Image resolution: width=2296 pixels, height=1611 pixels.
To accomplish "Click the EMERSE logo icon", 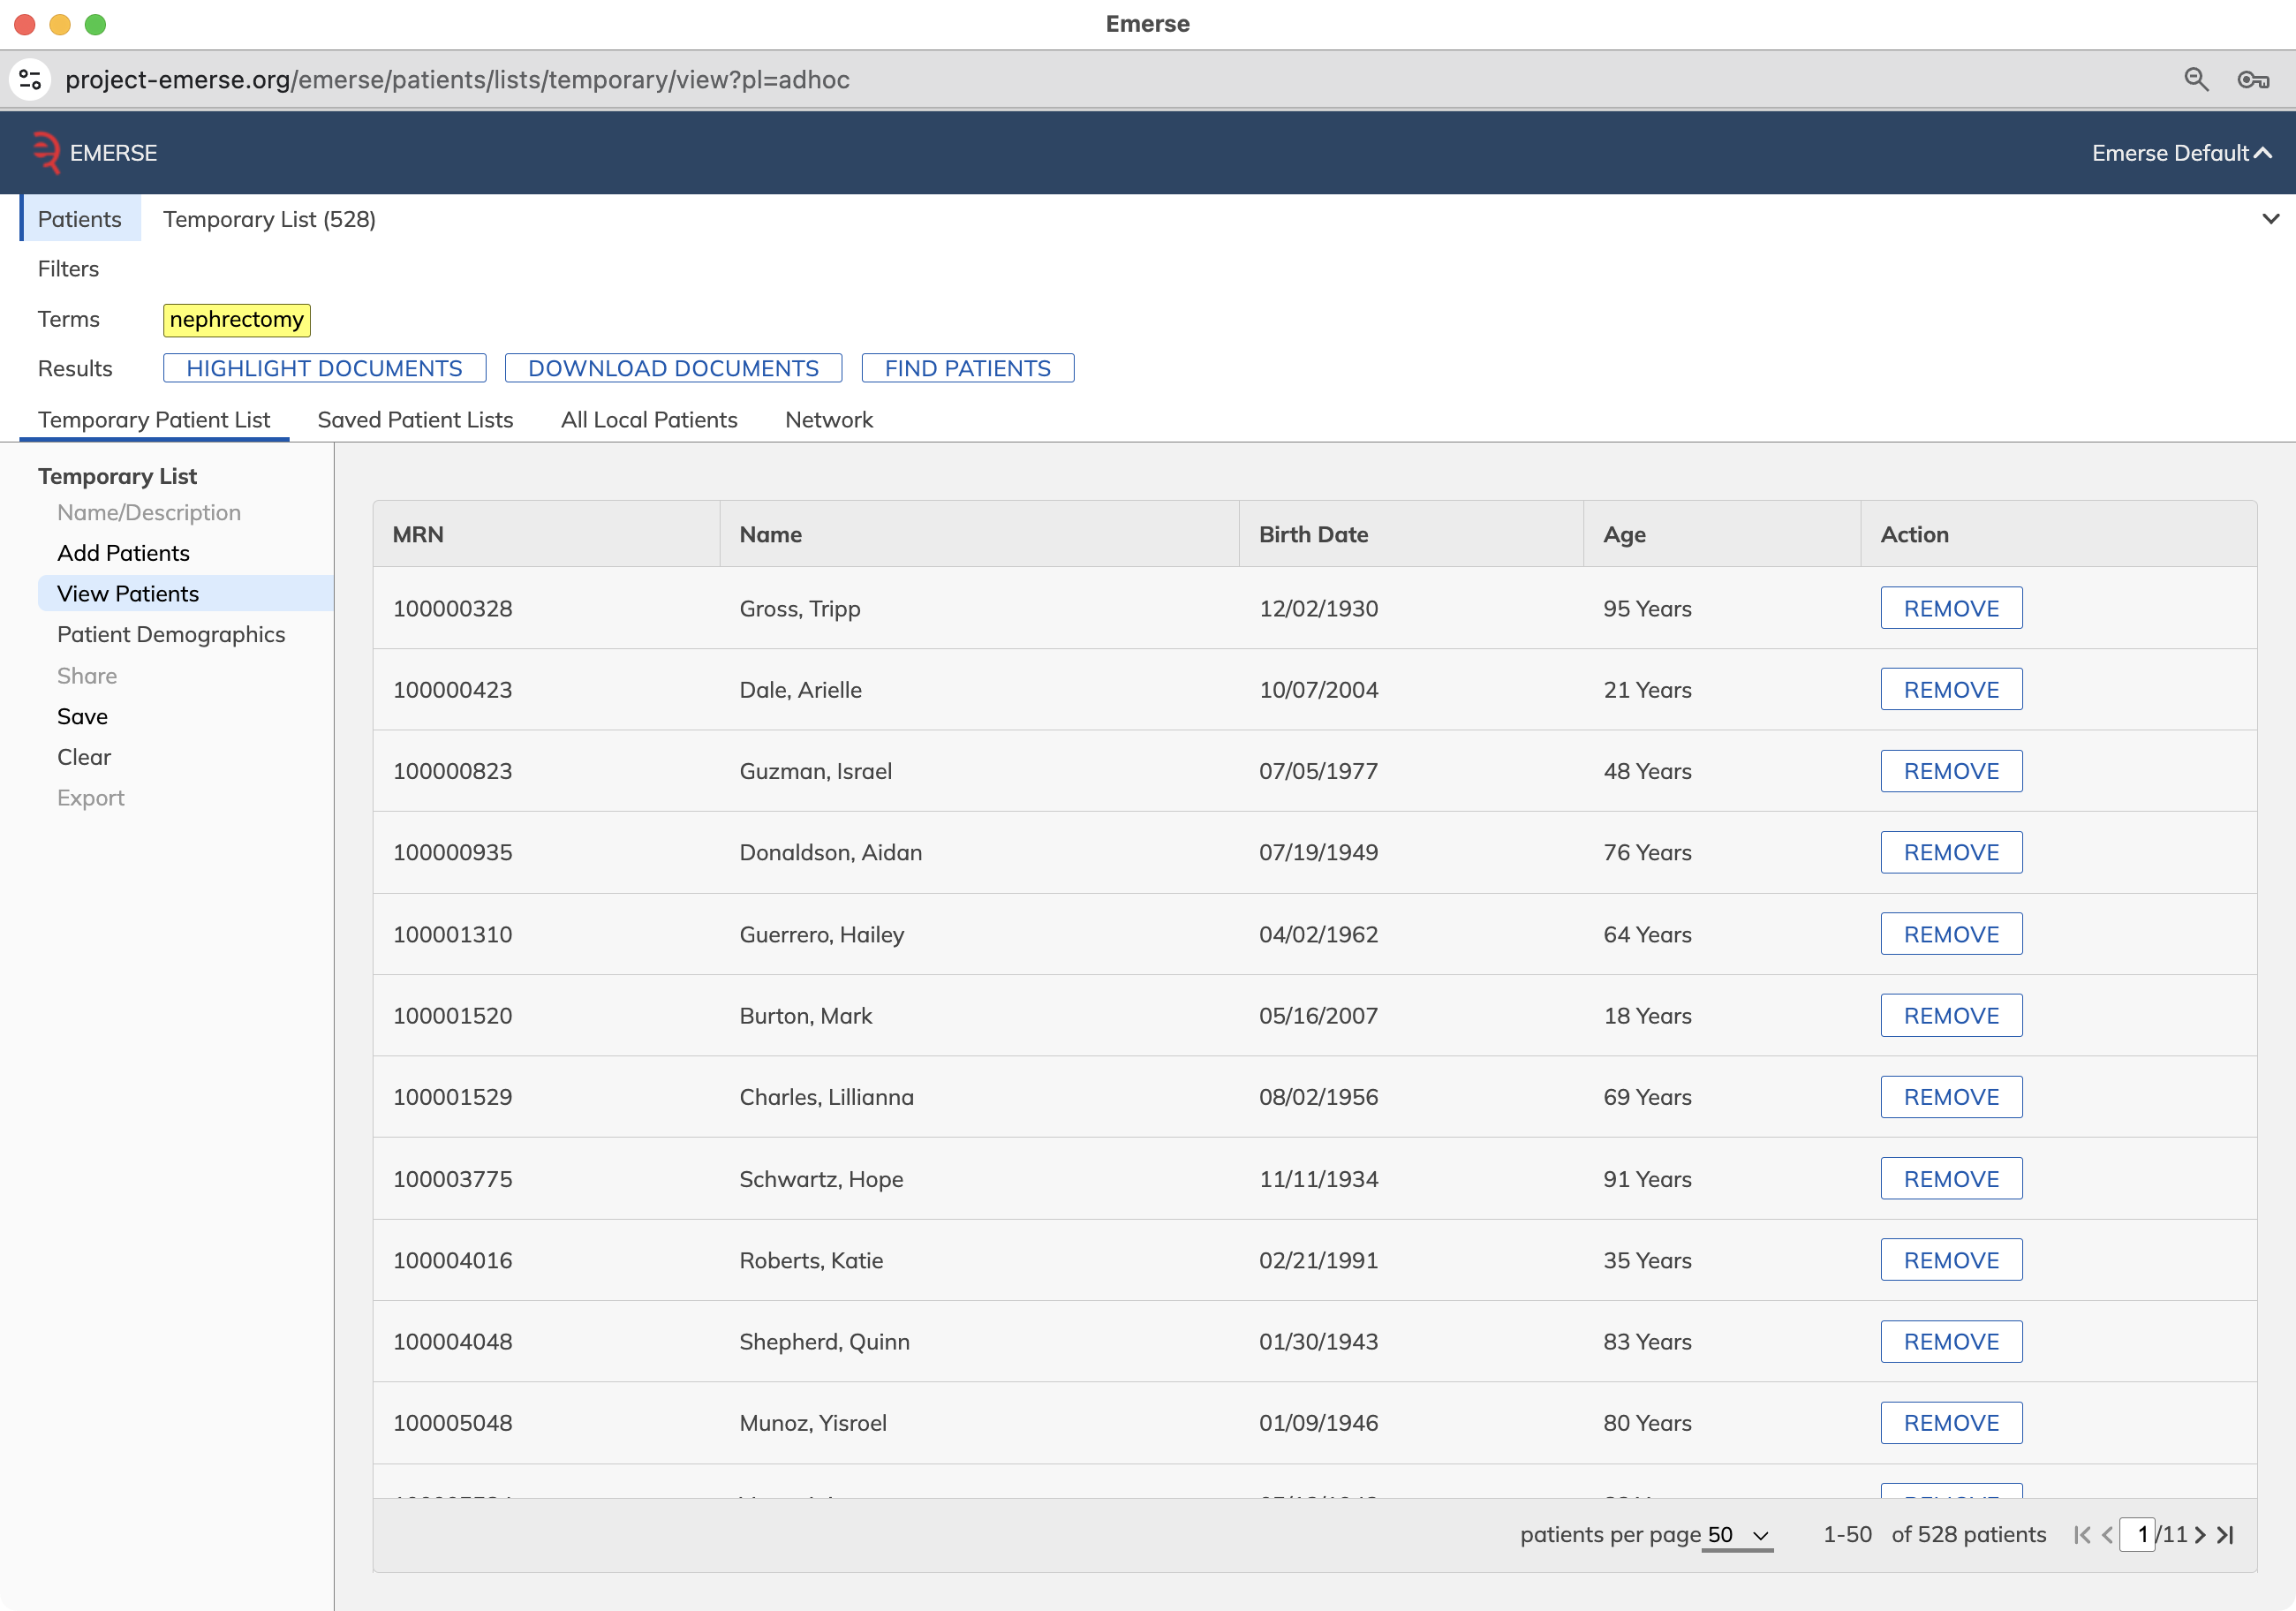I will 46,153.
